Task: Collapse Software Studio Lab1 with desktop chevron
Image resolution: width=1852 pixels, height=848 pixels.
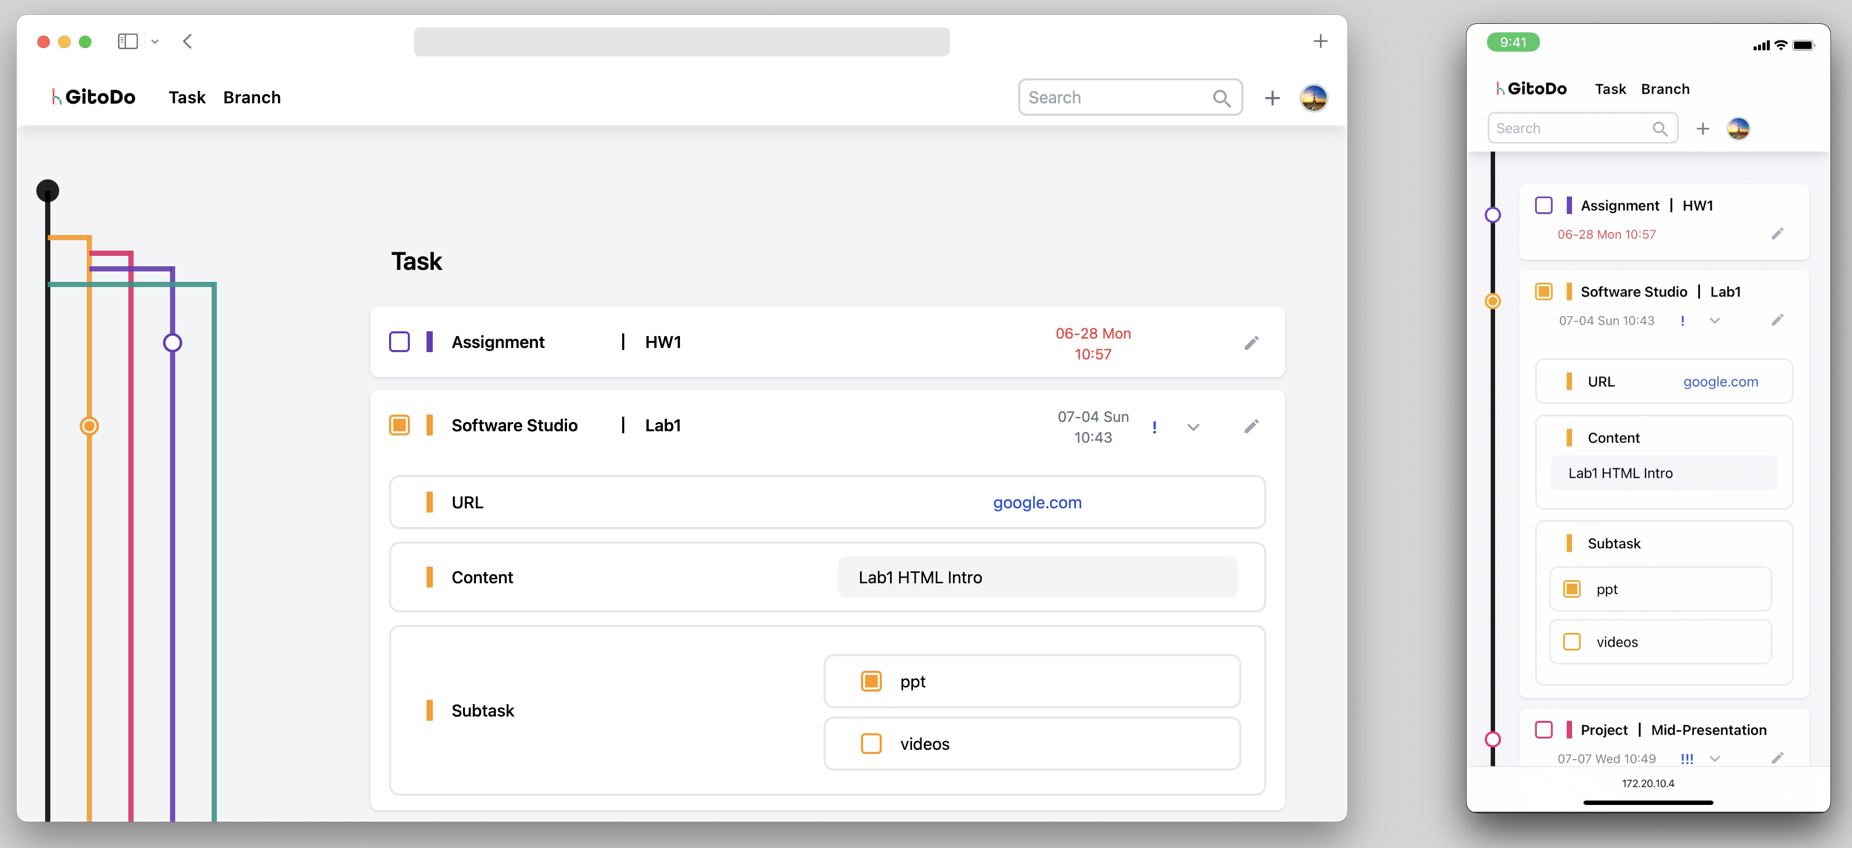Action: coord(1193,428)
